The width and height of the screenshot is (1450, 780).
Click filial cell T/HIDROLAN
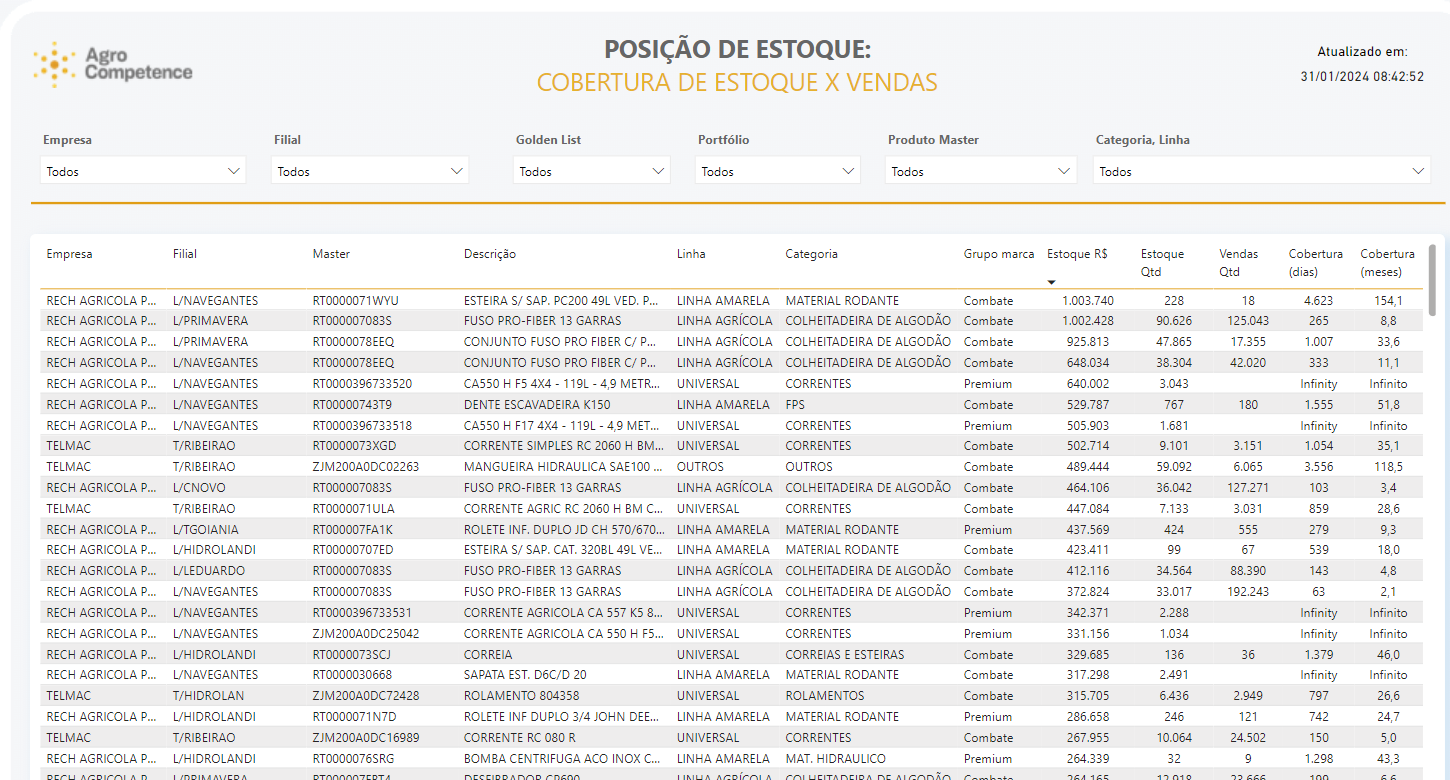pos(208,696)
